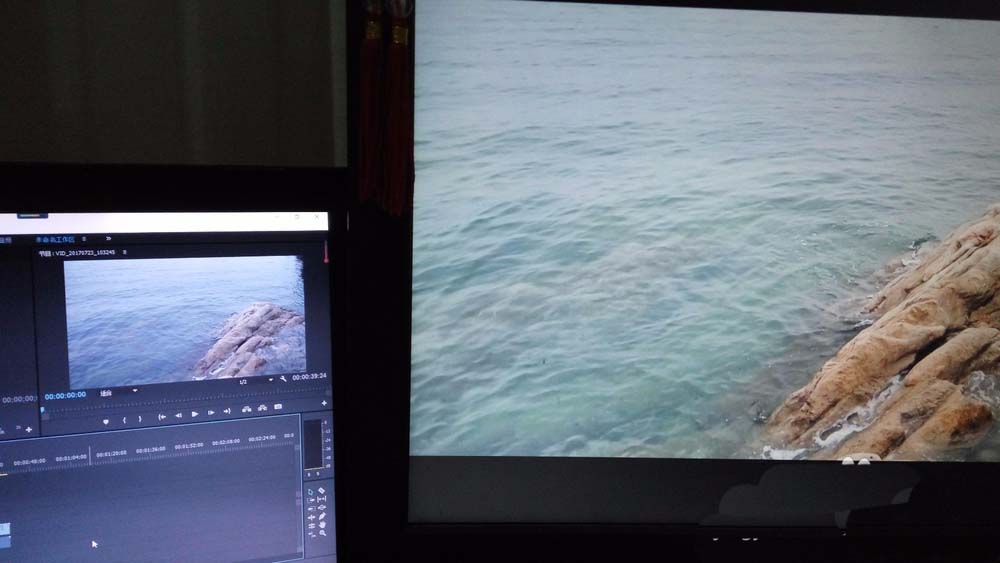Step back one frame
Image resolution: width=1000 pixels, height=563 pixels.
click(x=179, y=415)
